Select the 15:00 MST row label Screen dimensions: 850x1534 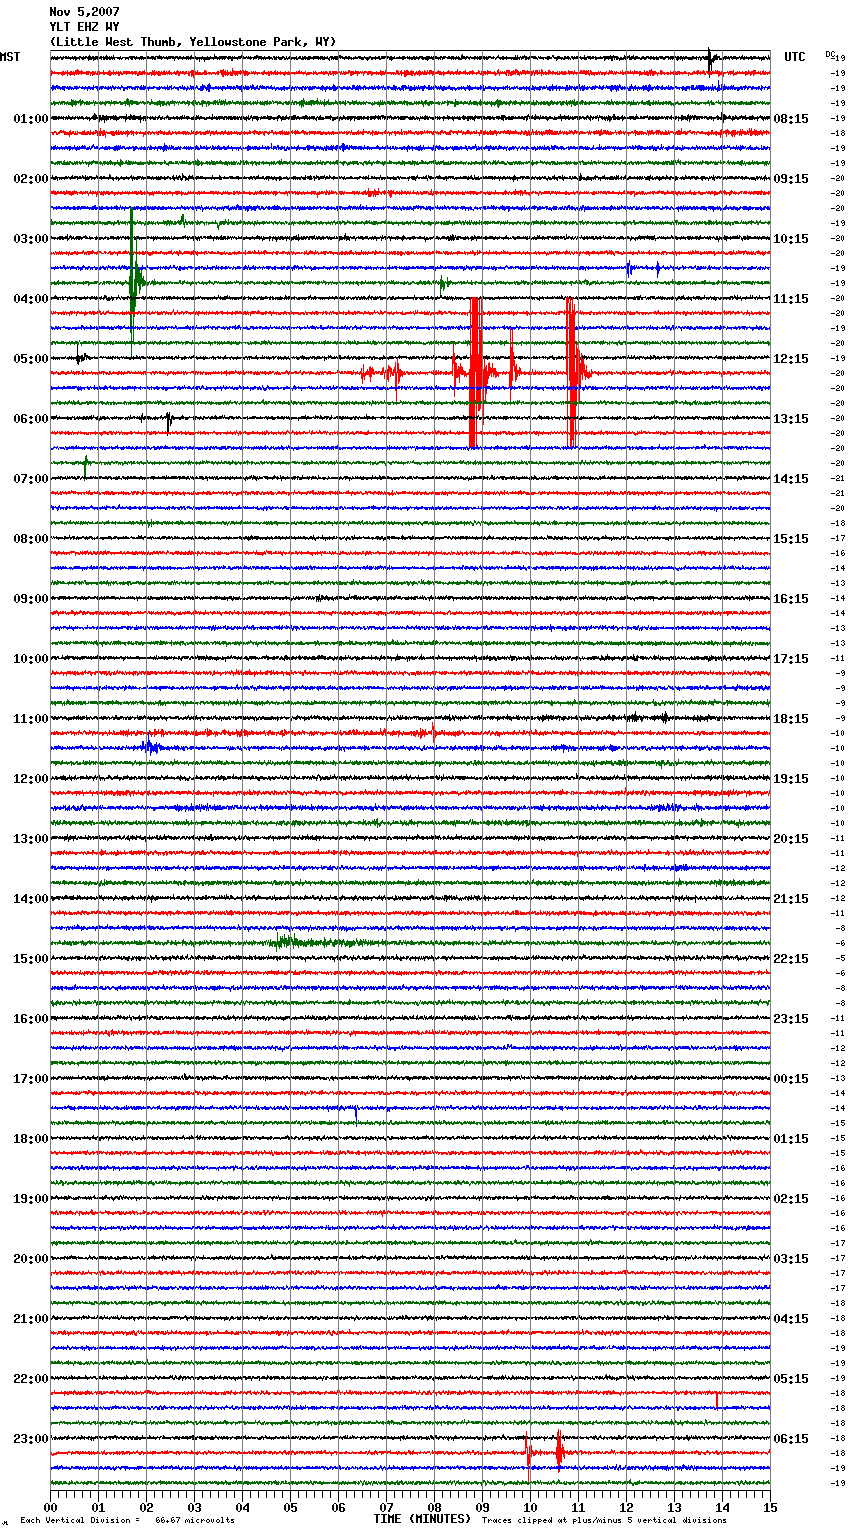pyautogui.click(x=30, y=959)
